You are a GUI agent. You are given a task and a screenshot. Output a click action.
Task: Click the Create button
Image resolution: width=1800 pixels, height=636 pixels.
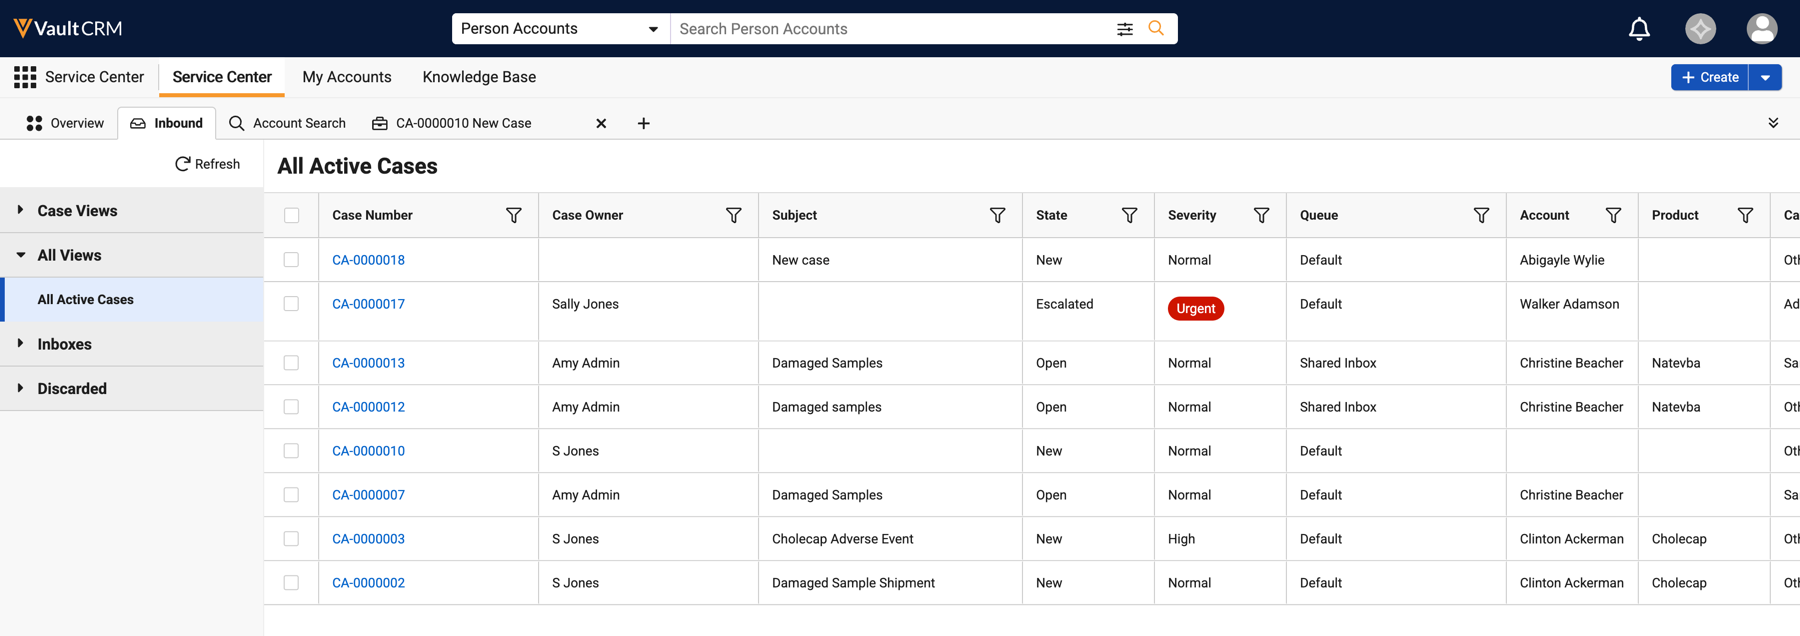pos(1710,77)
